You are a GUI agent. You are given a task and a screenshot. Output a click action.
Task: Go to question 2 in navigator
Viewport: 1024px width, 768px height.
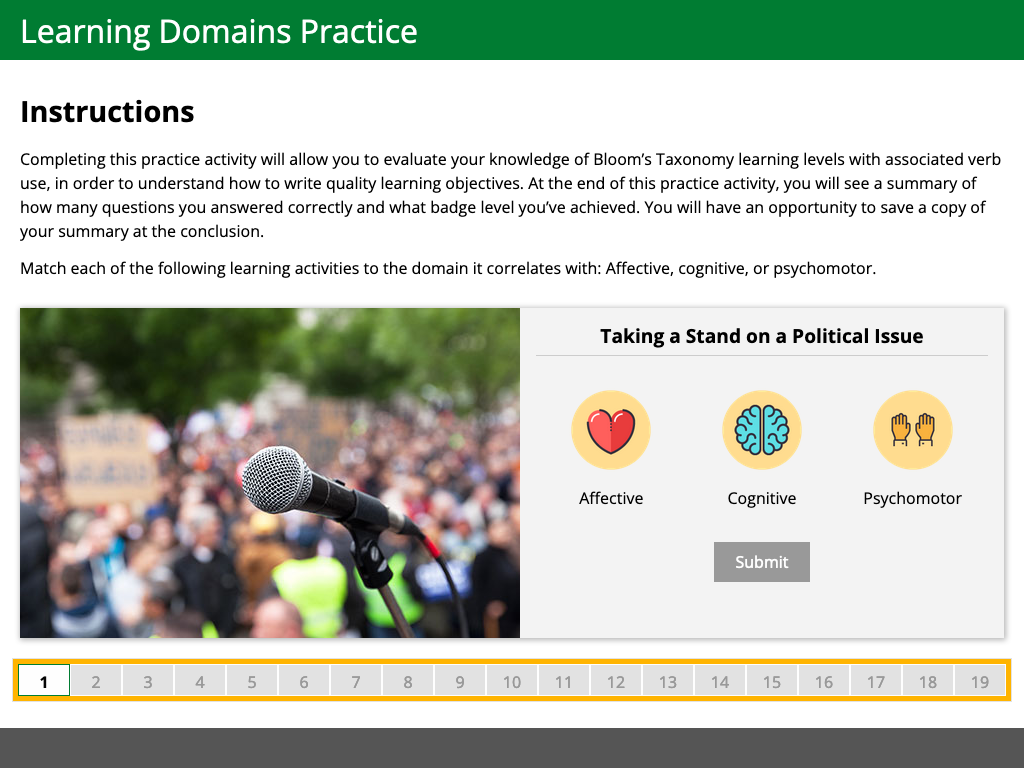(x=96, y=681)
